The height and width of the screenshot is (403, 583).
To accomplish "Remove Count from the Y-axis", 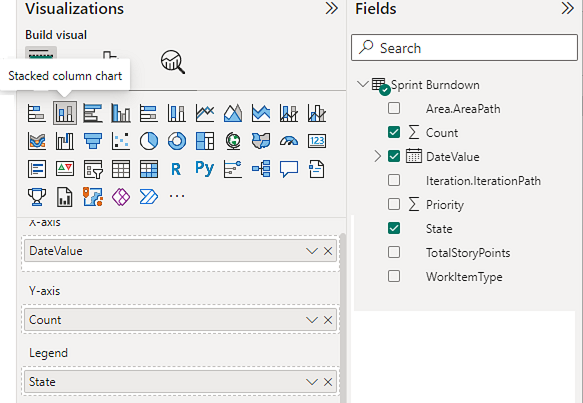I will click(328, 320).
